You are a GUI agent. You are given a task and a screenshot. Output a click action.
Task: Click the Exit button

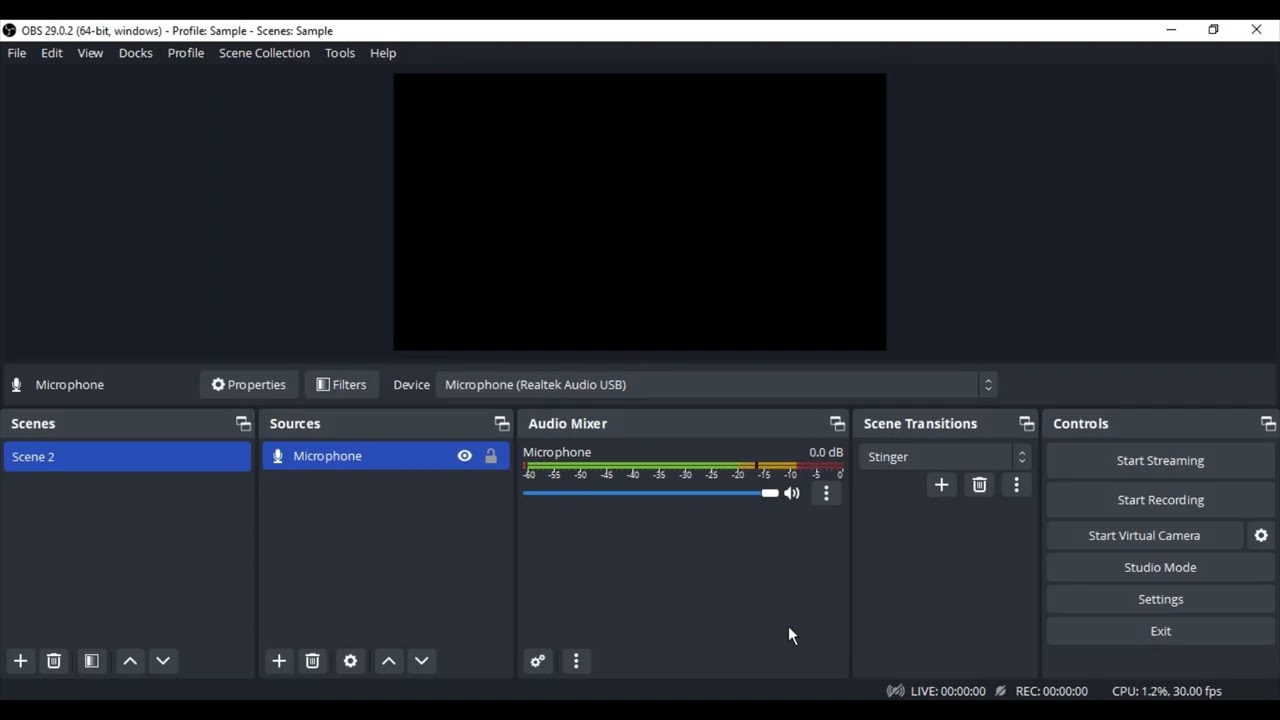tap(1160, 632)
